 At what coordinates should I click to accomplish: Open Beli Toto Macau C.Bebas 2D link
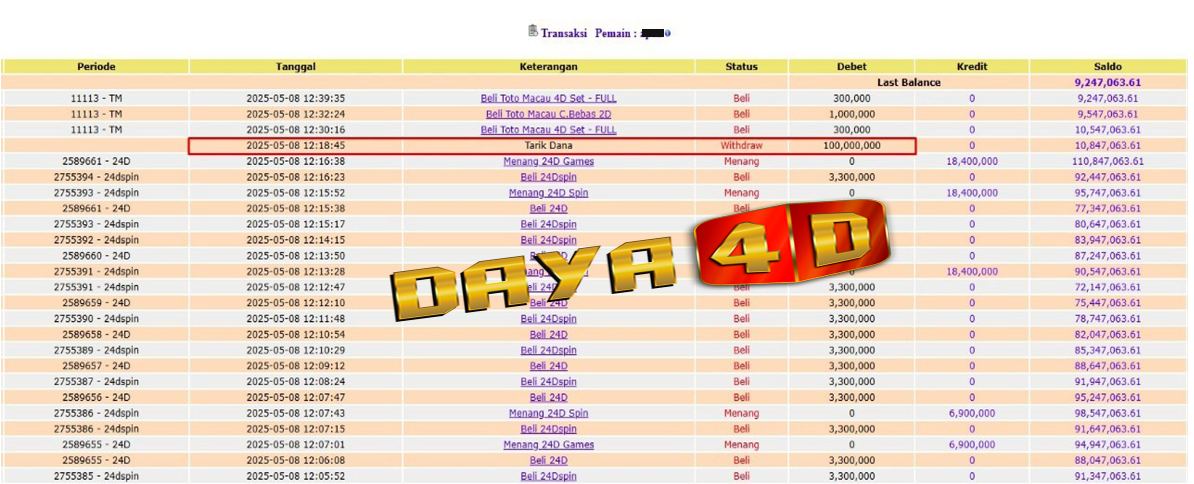548,114
